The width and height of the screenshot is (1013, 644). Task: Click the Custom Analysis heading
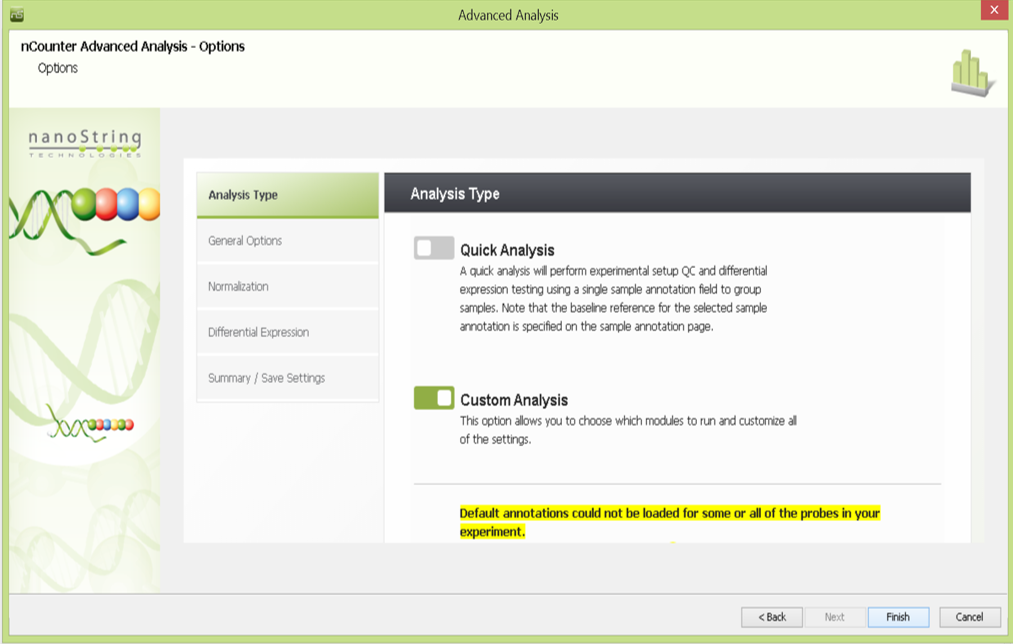[x=514, y=400]
